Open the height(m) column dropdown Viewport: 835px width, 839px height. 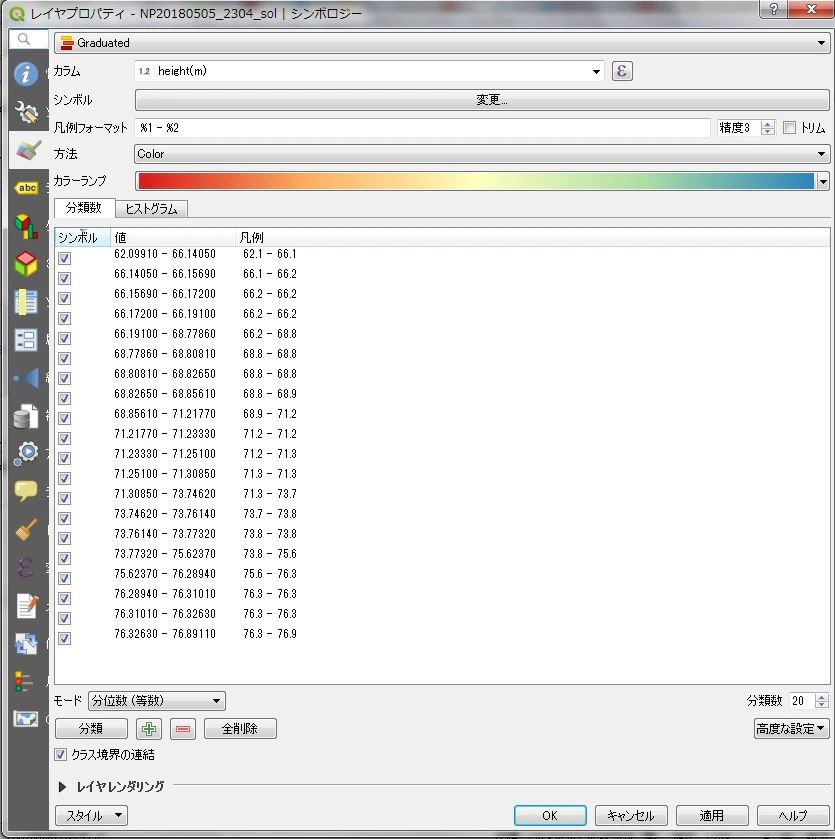(369, 71)
